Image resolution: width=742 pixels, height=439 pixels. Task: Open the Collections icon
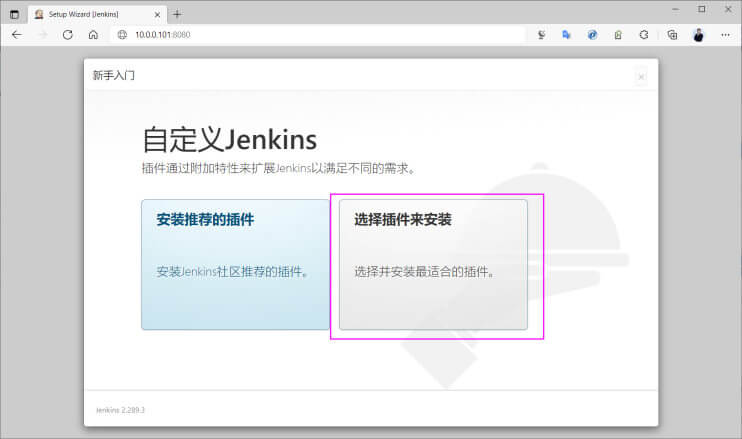[672, 35]
